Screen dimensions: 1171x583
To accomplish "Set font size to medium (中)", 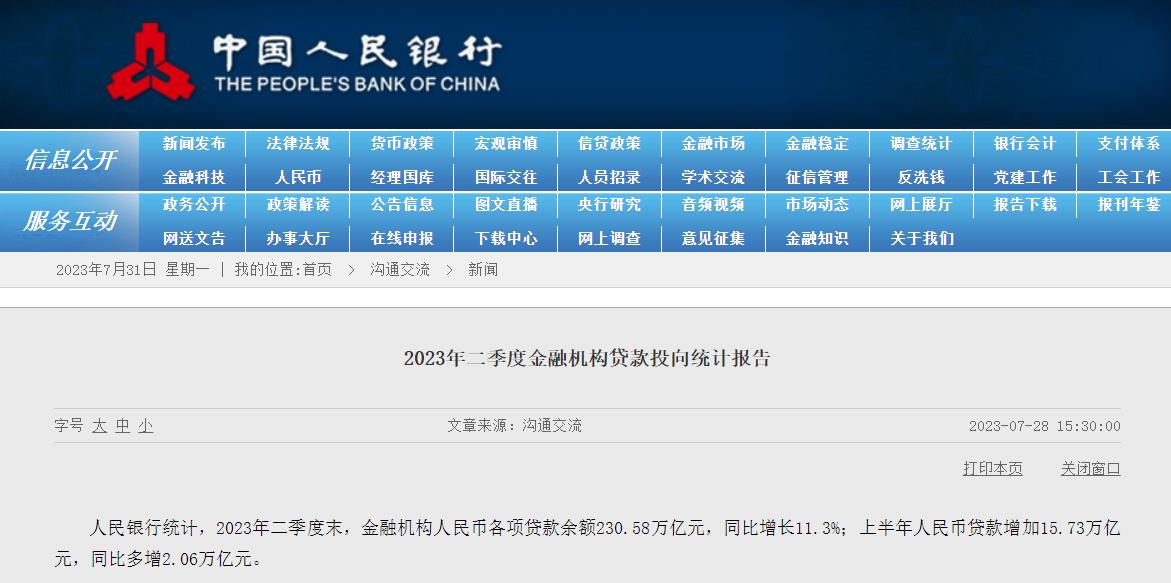I will pos(122,426).
